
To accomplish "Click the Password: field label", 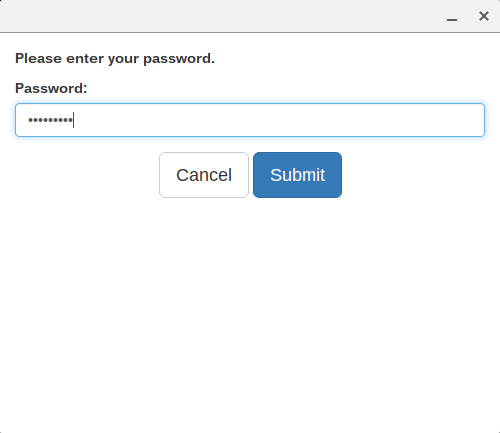I will coord(51,88).
